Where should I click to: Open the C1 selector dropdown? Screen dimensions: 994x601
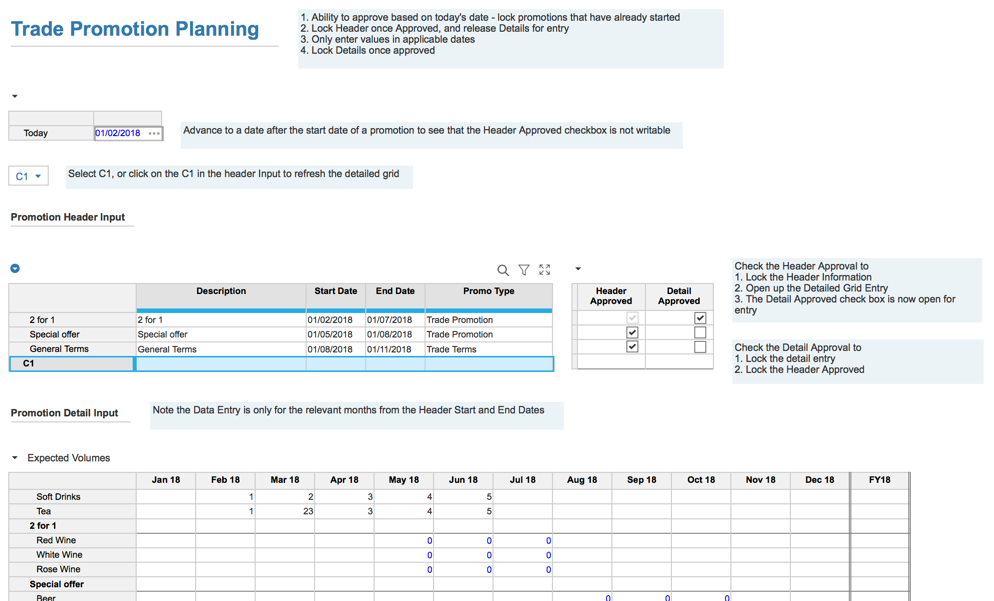pos(28,174)
